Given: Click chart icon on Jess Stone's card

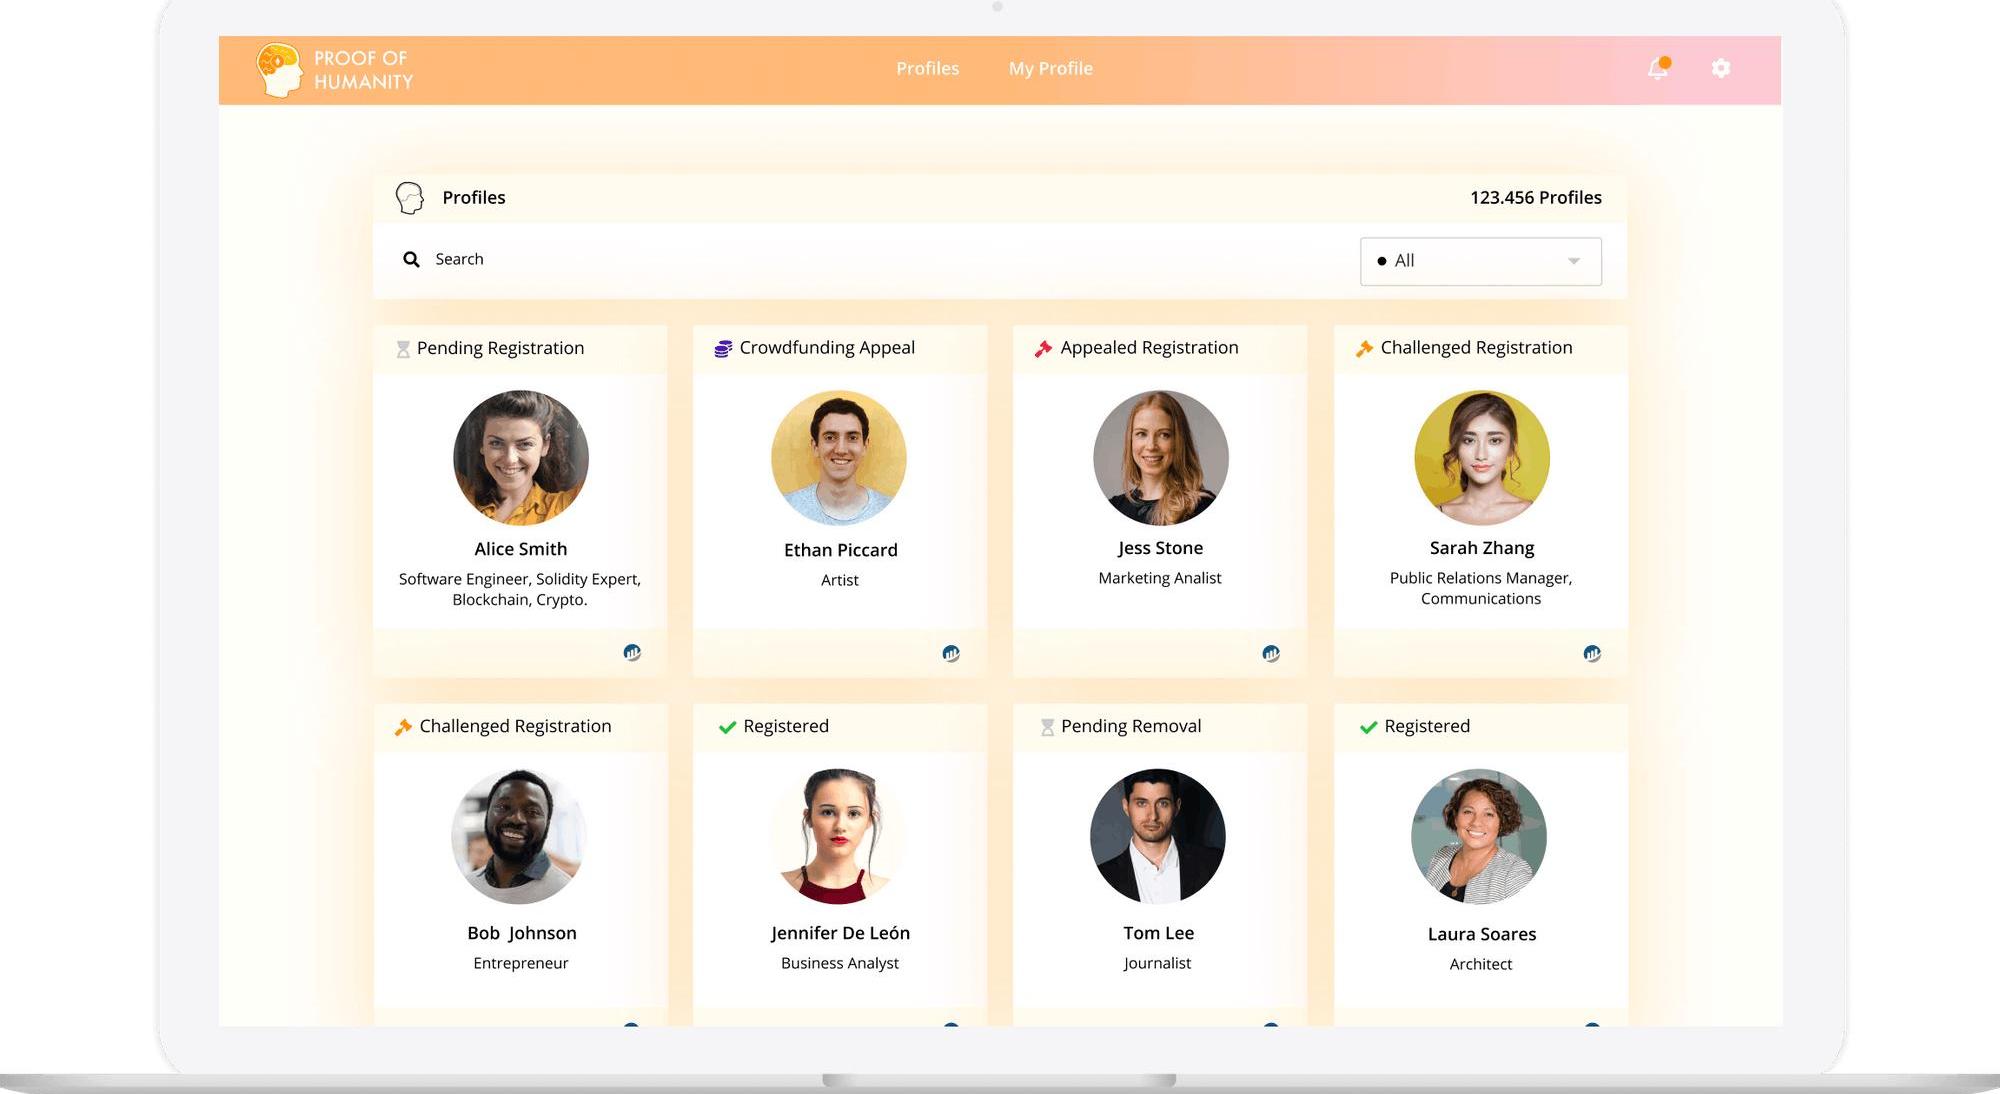Looking at the screenshot, I should pyautogui.click(x=1271, y=654).
